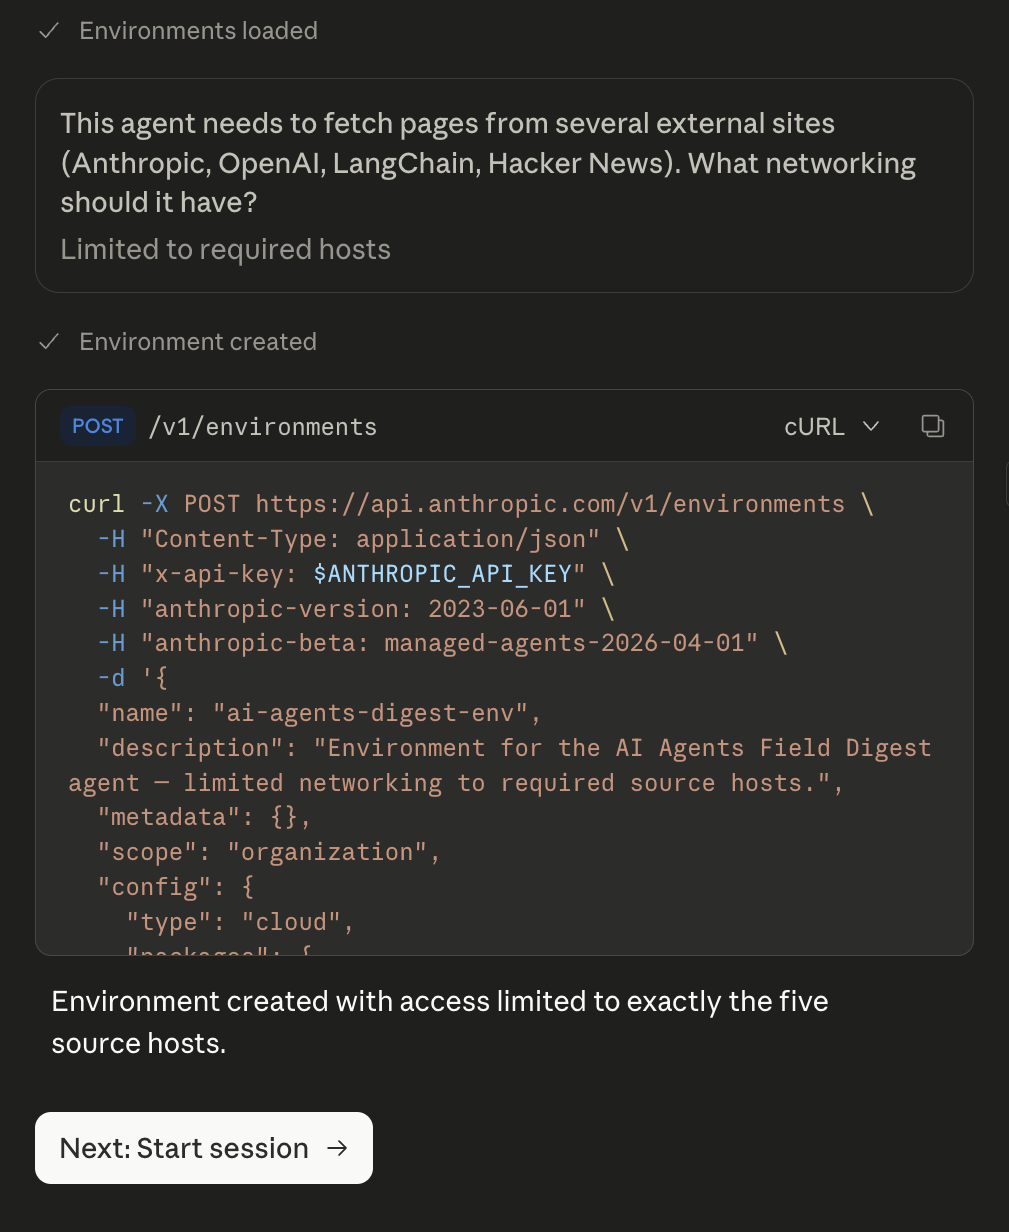Click the Environments loaded checkmark icon
Image resolution: width=1009 pixels, height=1232 pixels.
pos(48,31)
